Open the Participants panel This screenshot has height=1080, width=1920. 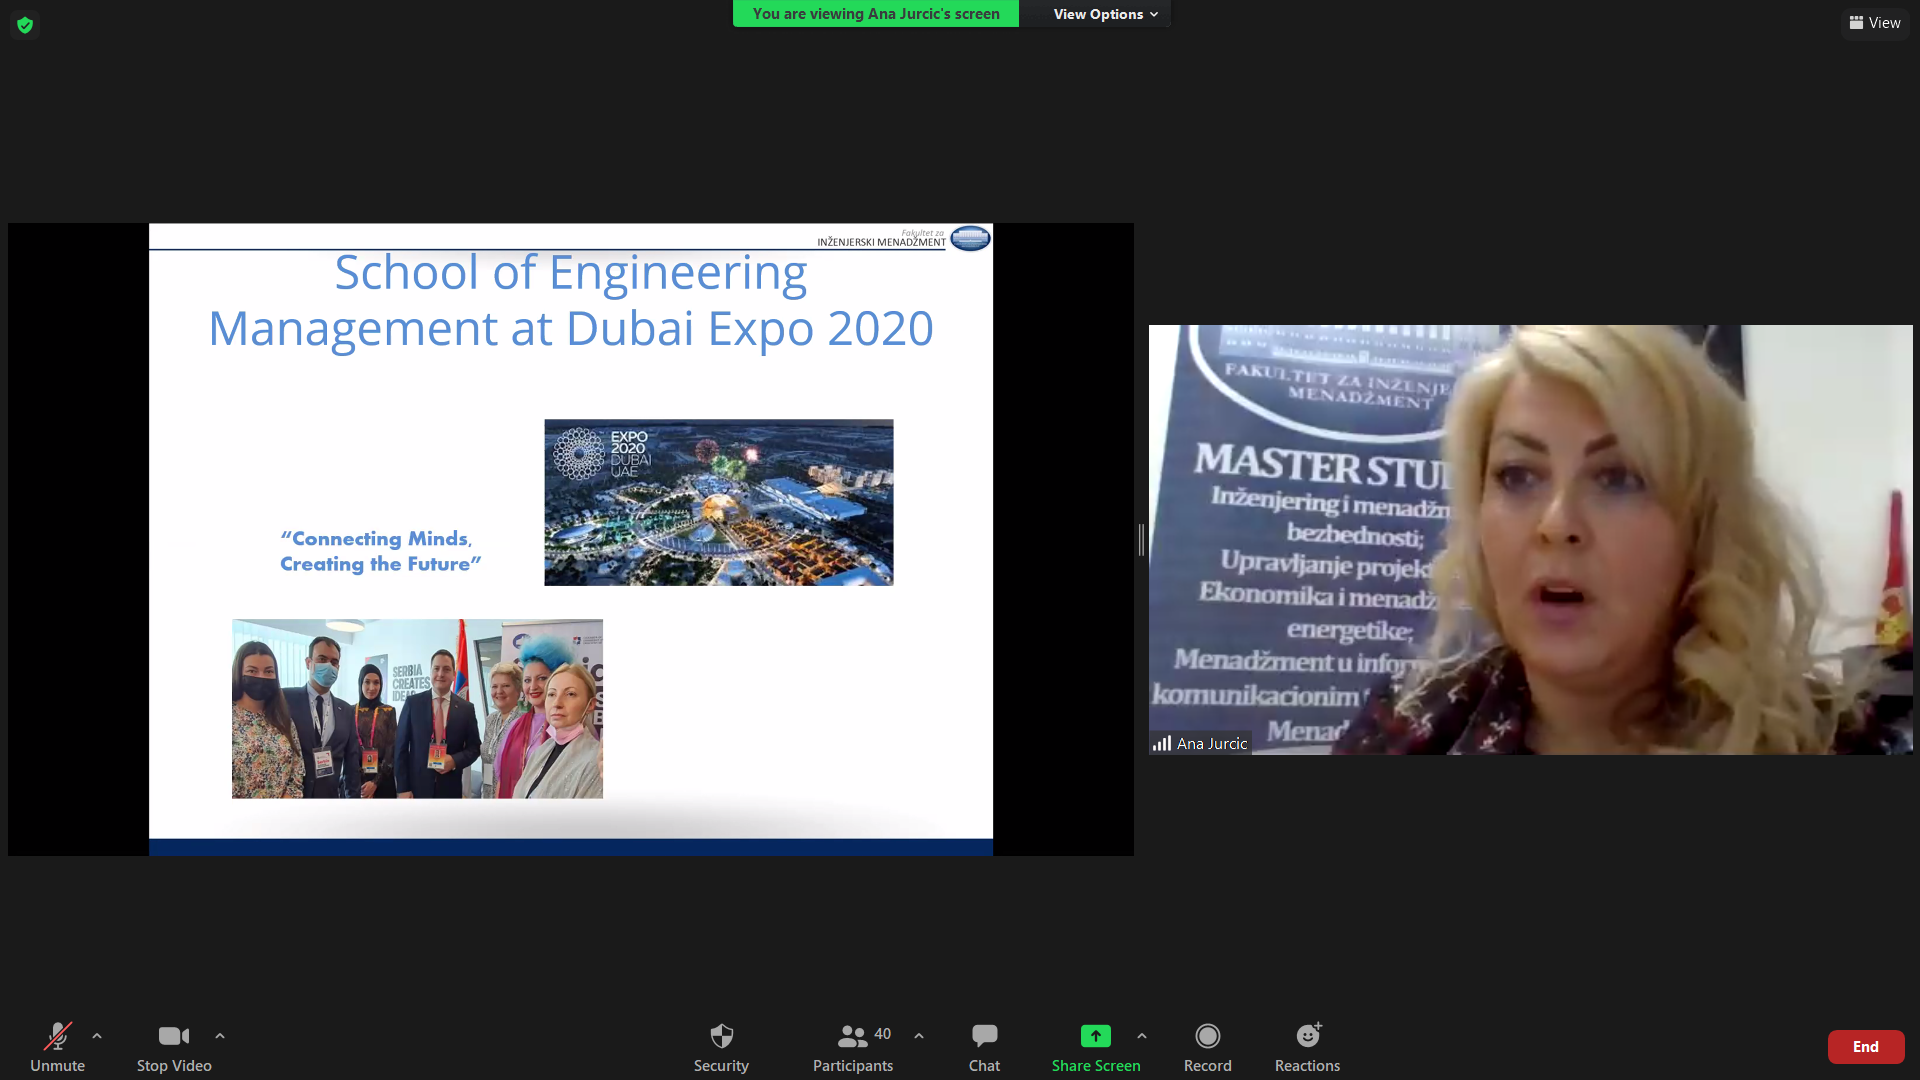(853, 1046)
